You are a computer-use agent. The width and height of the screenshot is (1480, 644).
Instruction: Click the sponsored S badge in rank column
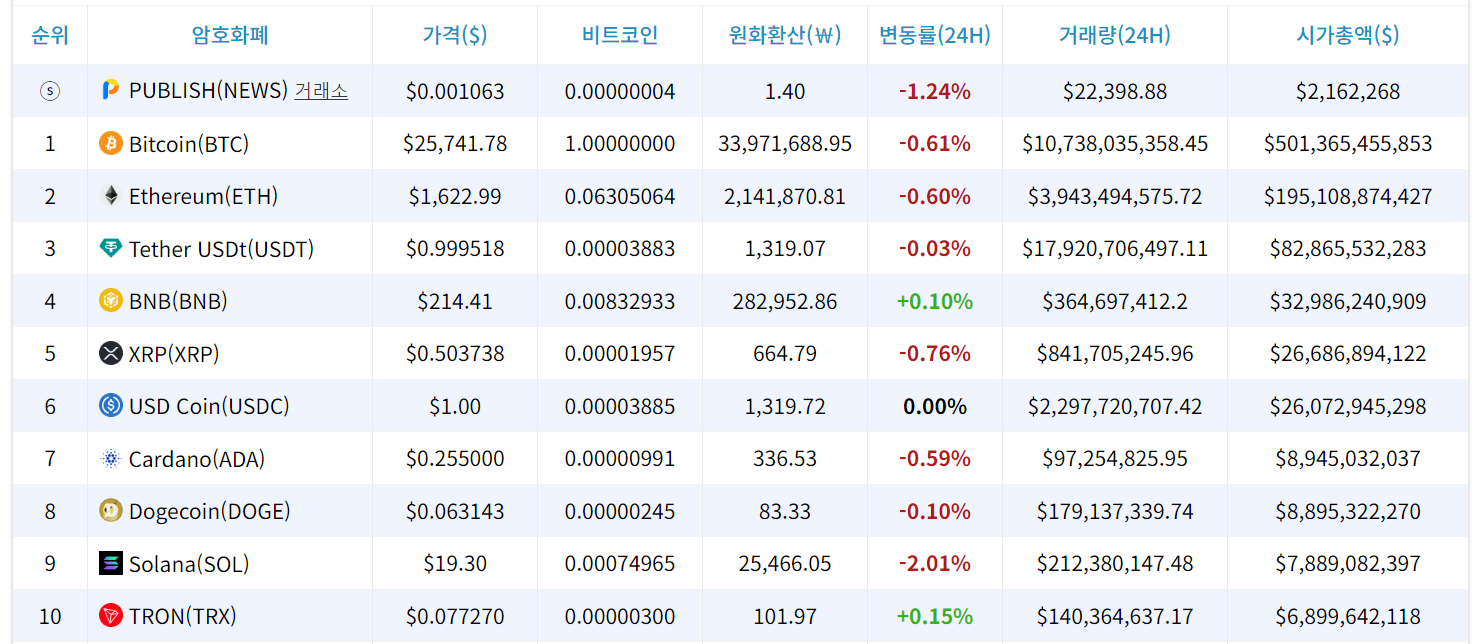pyautogui.click(x=50, y=91)
